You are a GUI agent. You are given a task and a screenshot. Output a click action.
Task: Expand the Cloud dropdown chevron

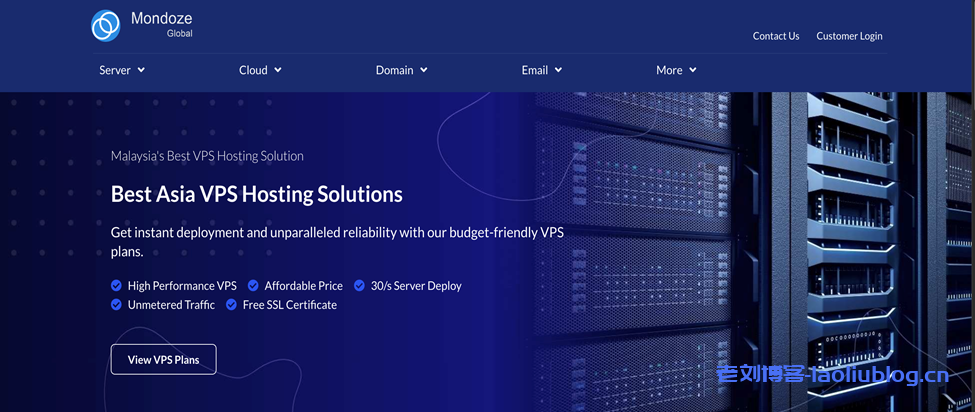(x=278, y=70)
